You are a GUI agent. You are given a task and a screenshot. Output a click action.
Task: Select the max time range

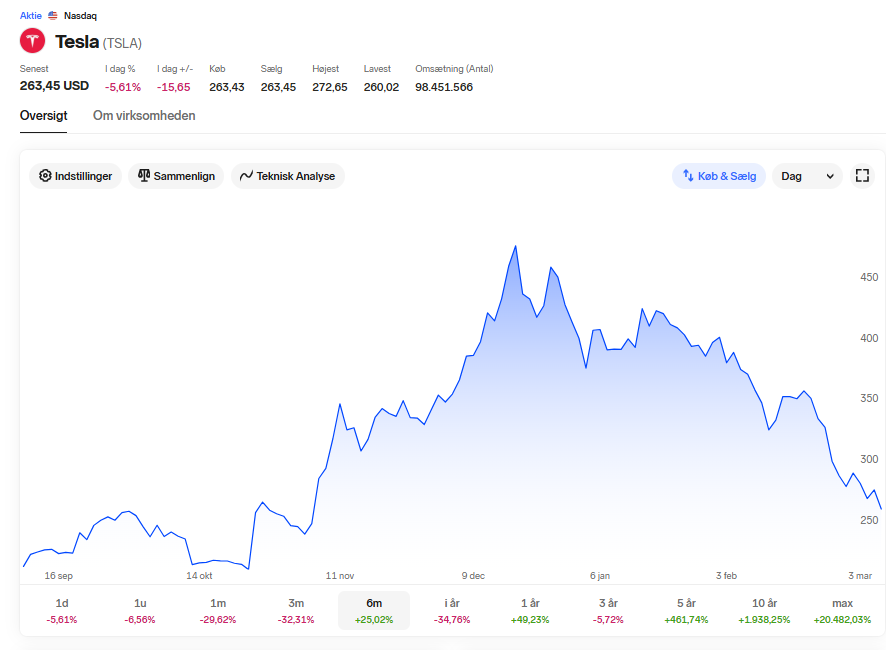point(842,610)
